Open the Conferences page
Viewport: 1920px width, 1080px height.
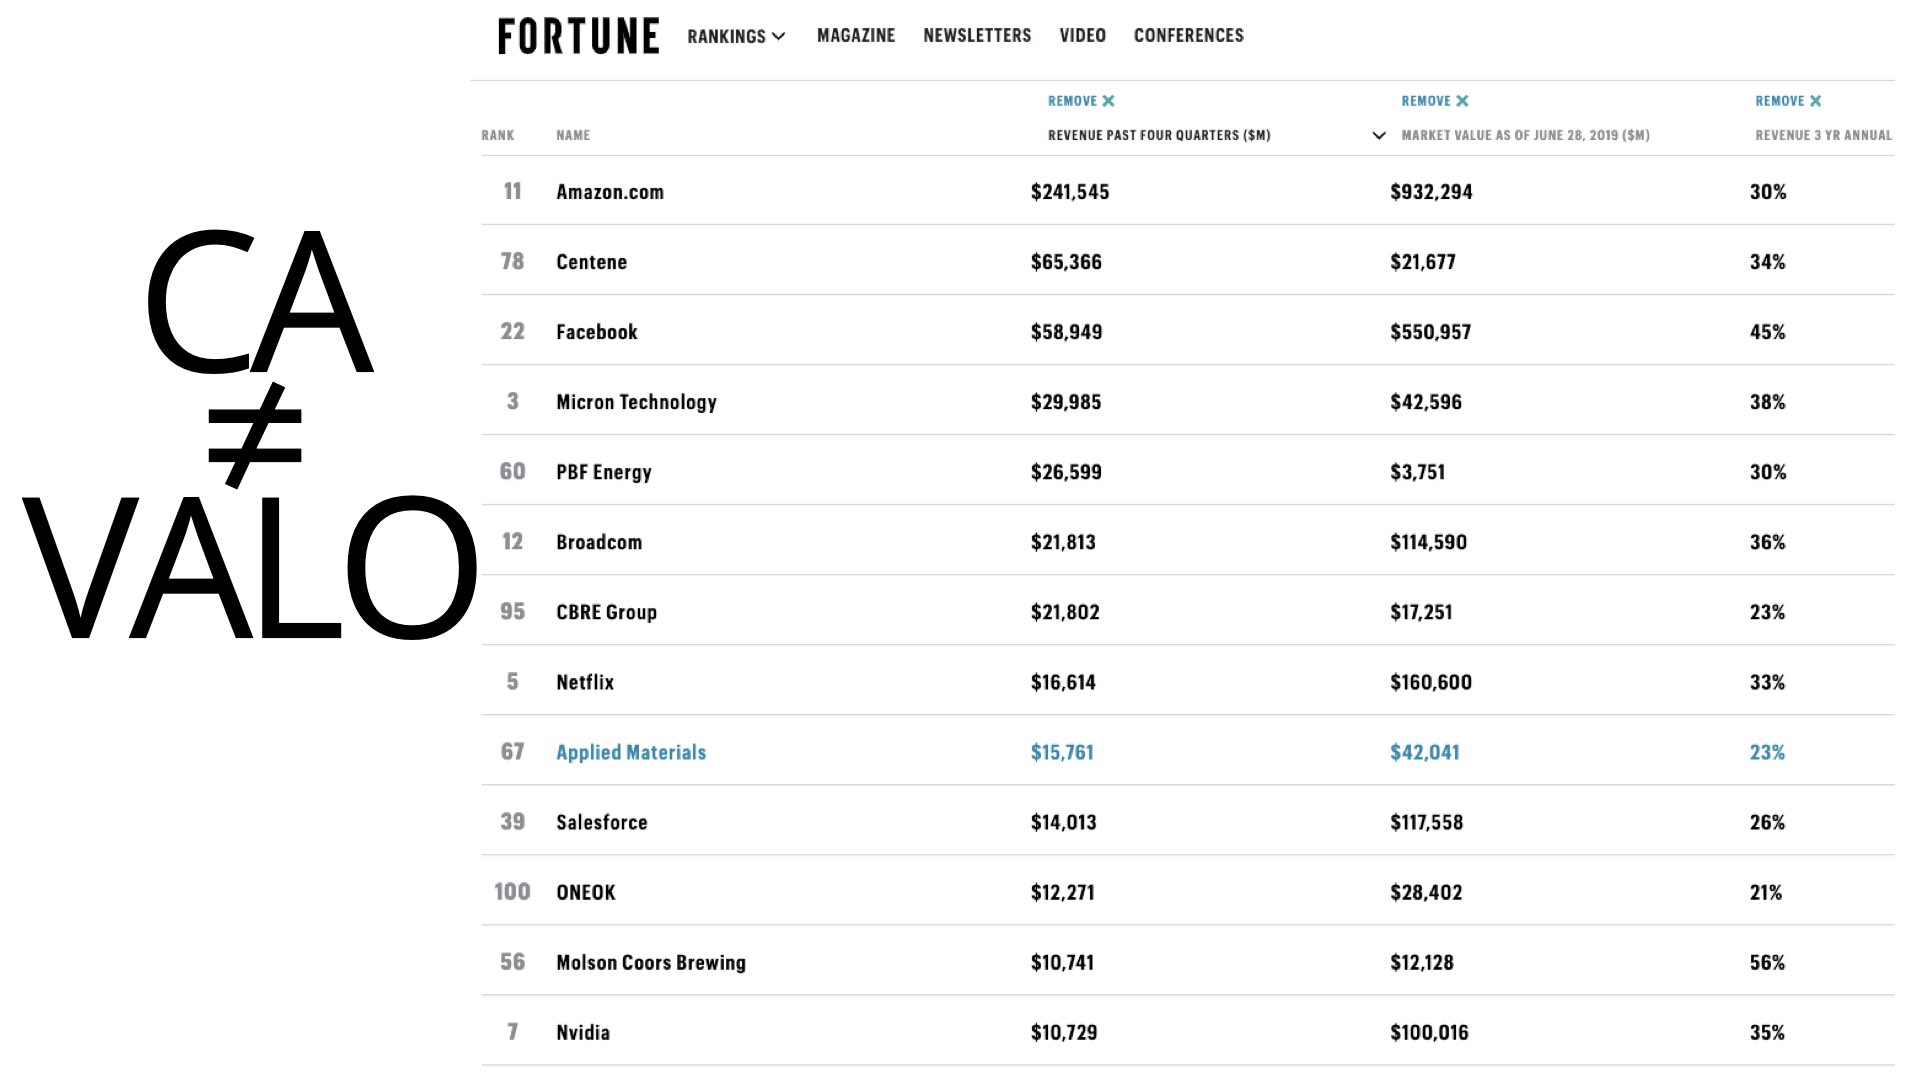1189,36
